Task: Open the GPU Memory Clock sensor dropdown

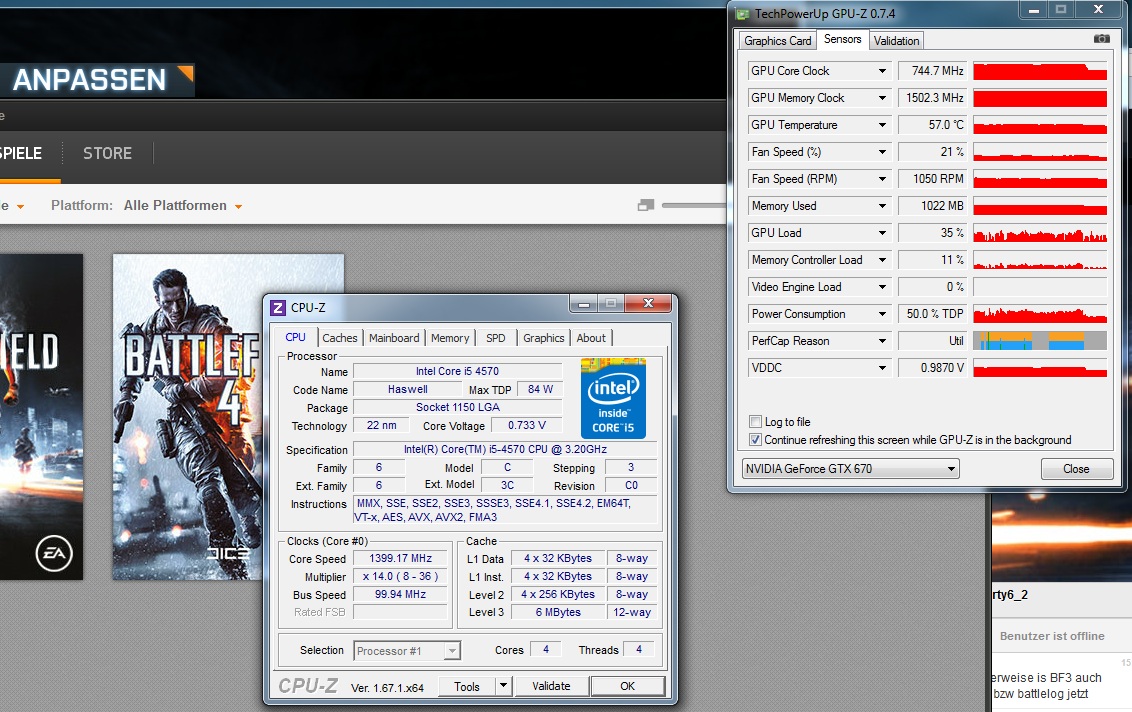Action: point(882,97)
